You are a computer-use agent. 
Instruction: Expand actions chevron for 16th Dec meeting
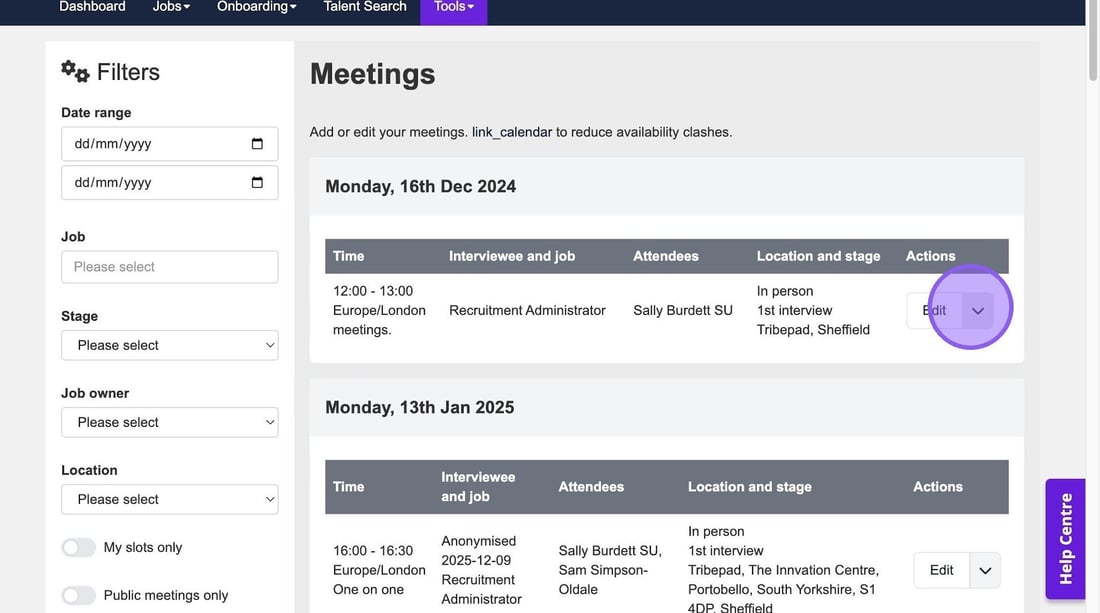[x=978, y=311]
